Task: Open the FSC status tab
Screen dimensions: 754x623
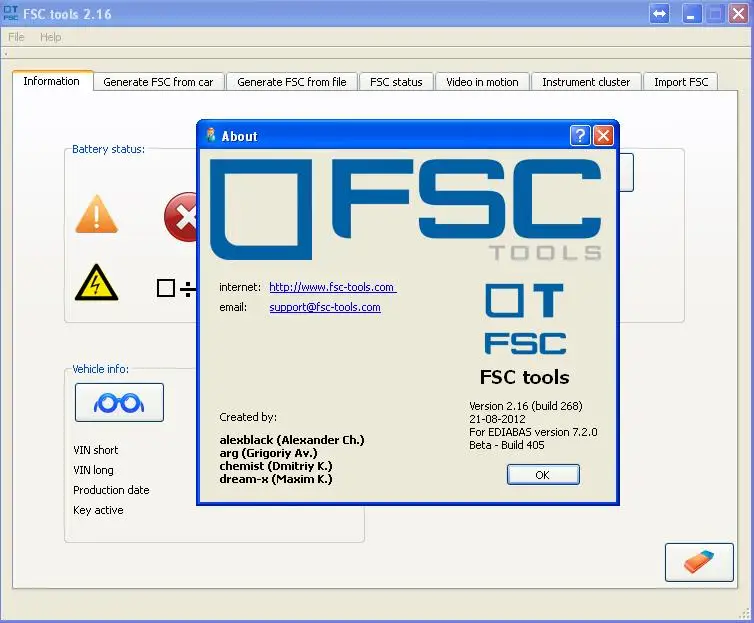Action: tap(396, 82)
